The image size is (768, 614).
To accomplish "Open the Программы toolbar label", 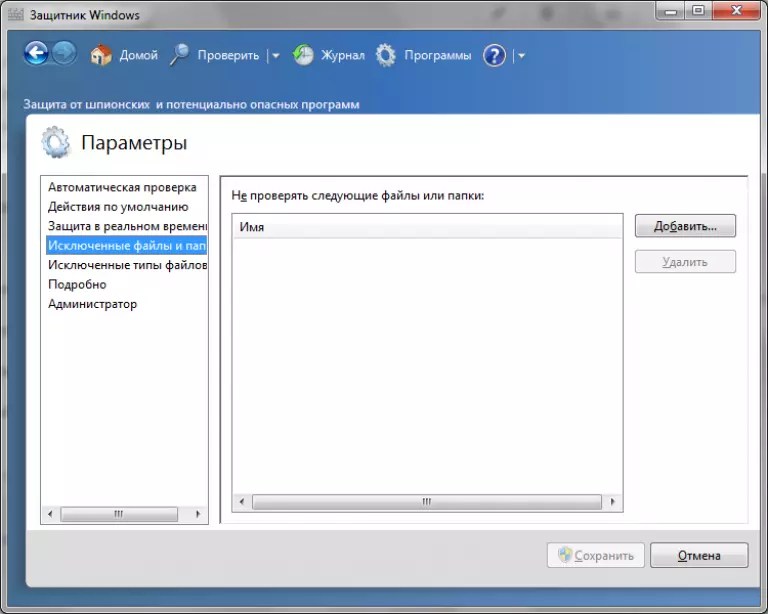I will coord(438,55).
